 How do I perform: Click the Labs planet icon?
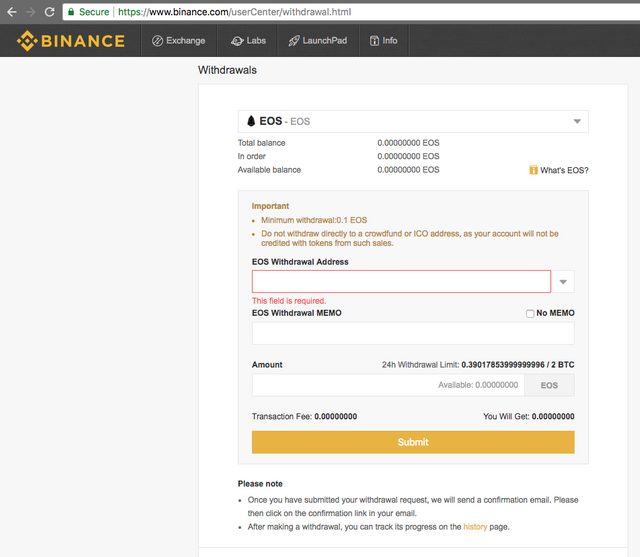pyautogui.click(x=237, y=41)
